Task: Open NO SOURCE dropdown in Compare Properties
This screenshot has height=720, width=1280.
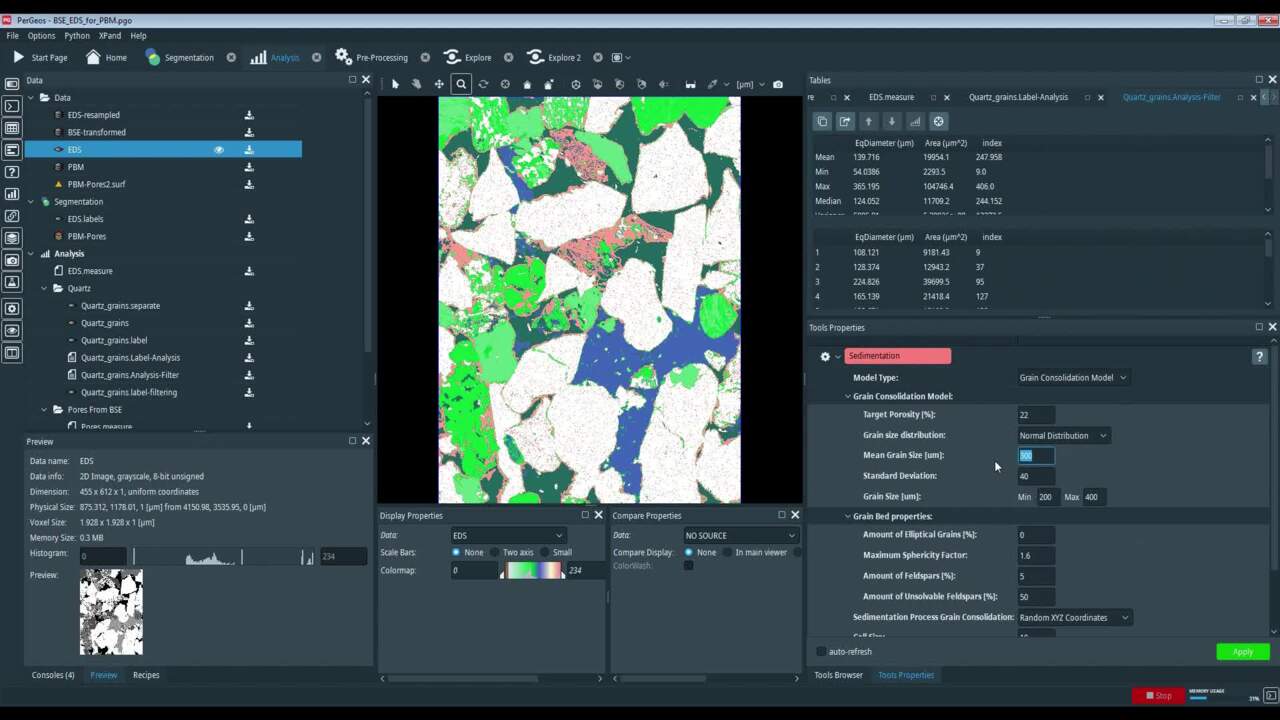Action: 740,536
